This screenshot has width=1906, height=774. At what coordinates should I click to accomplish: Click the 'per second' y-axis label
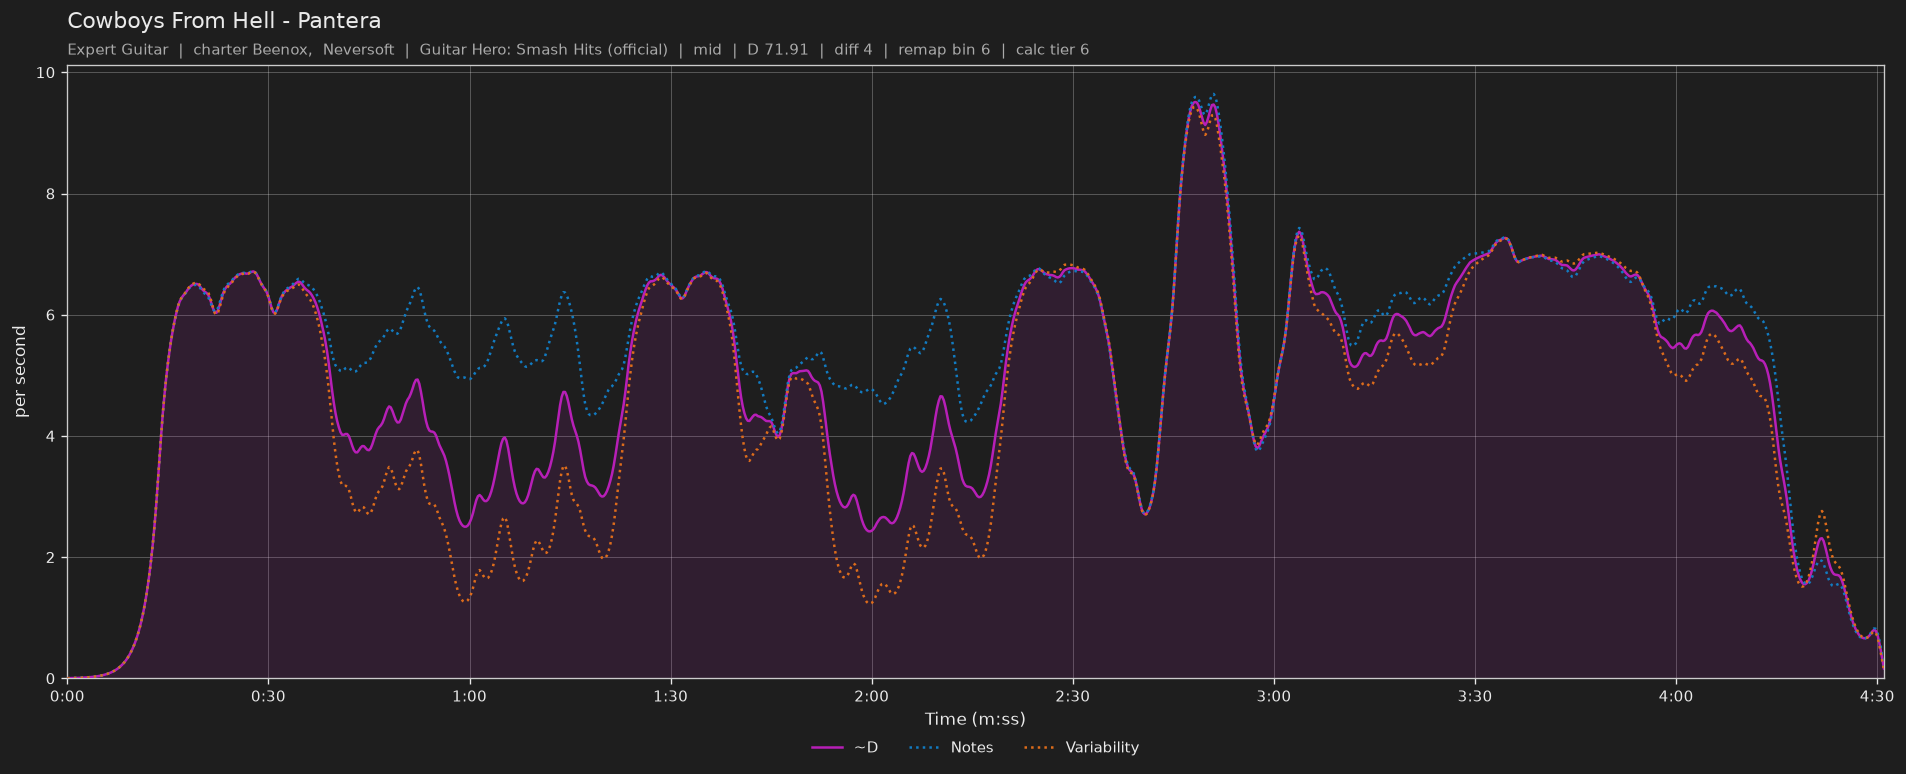click(21, 372)
